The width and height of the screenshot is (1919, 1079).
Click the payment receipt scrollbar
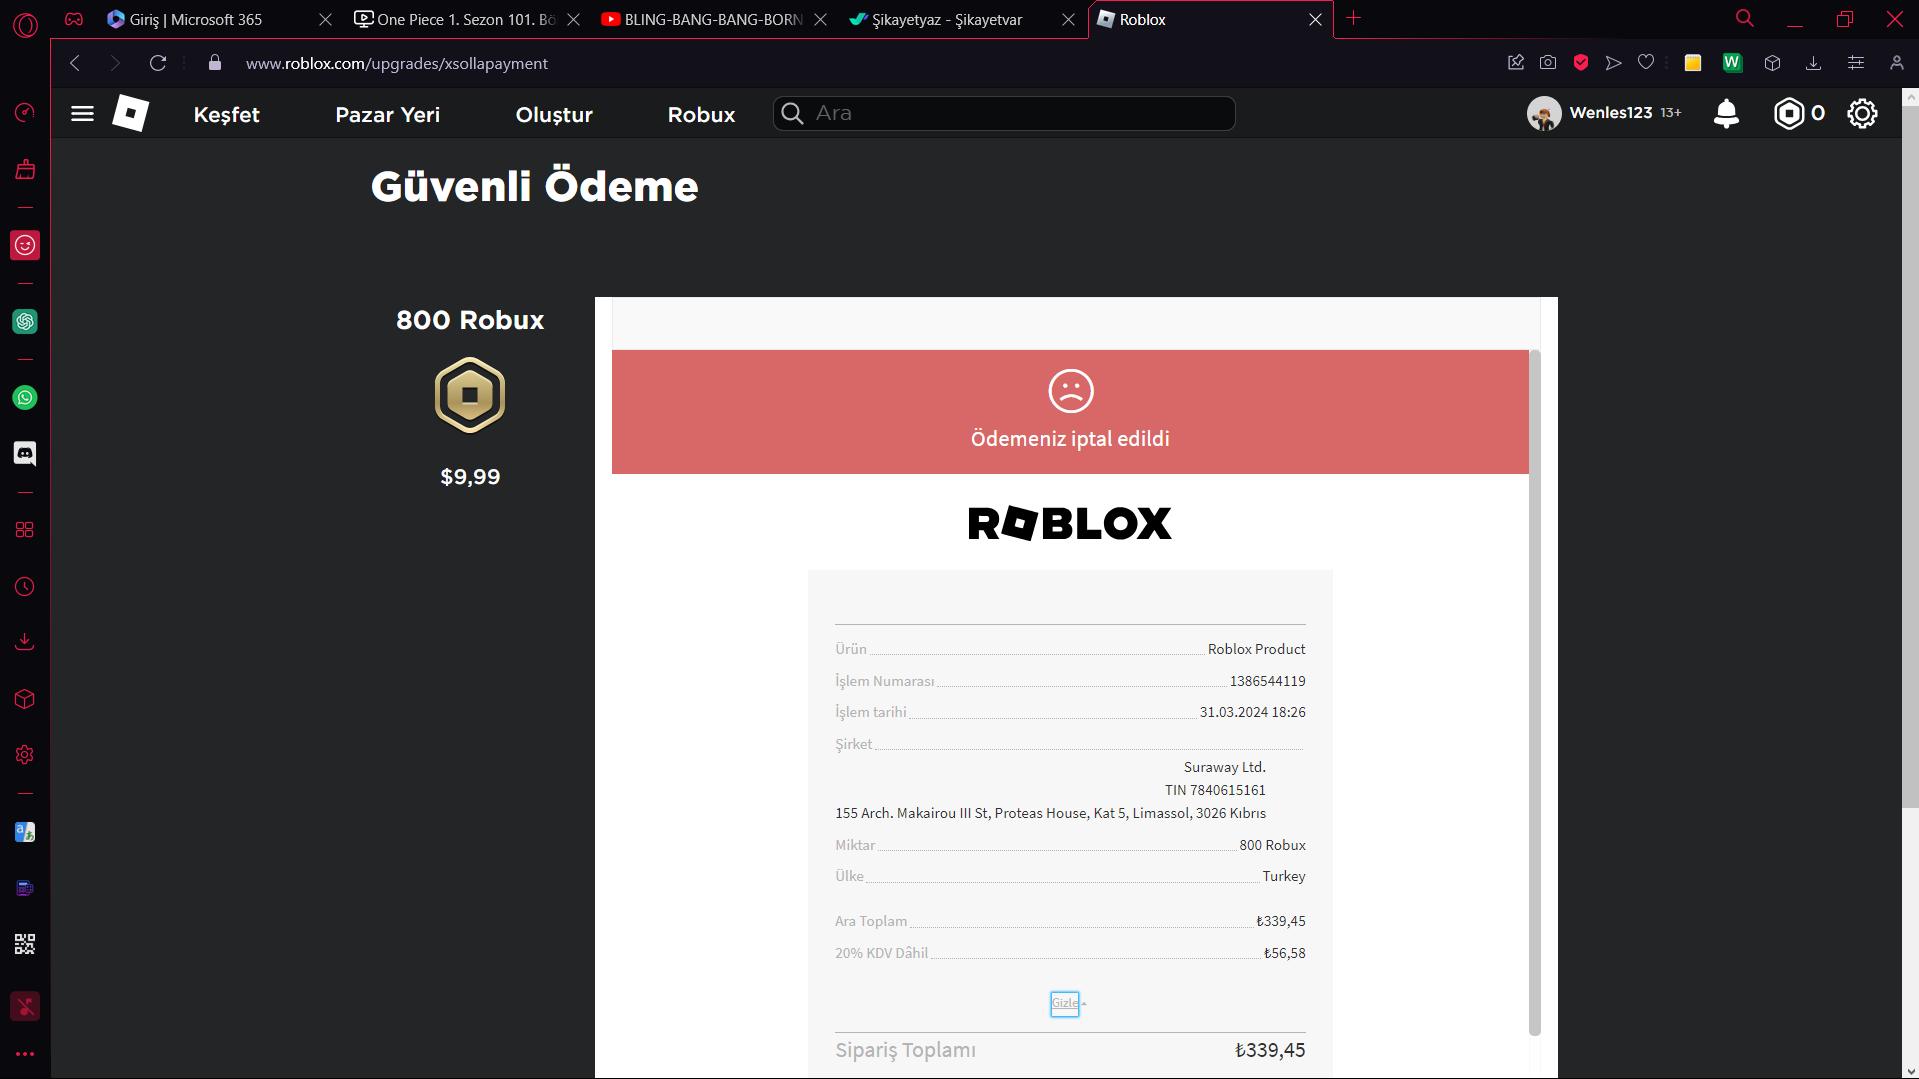(x=1535, y=692)
